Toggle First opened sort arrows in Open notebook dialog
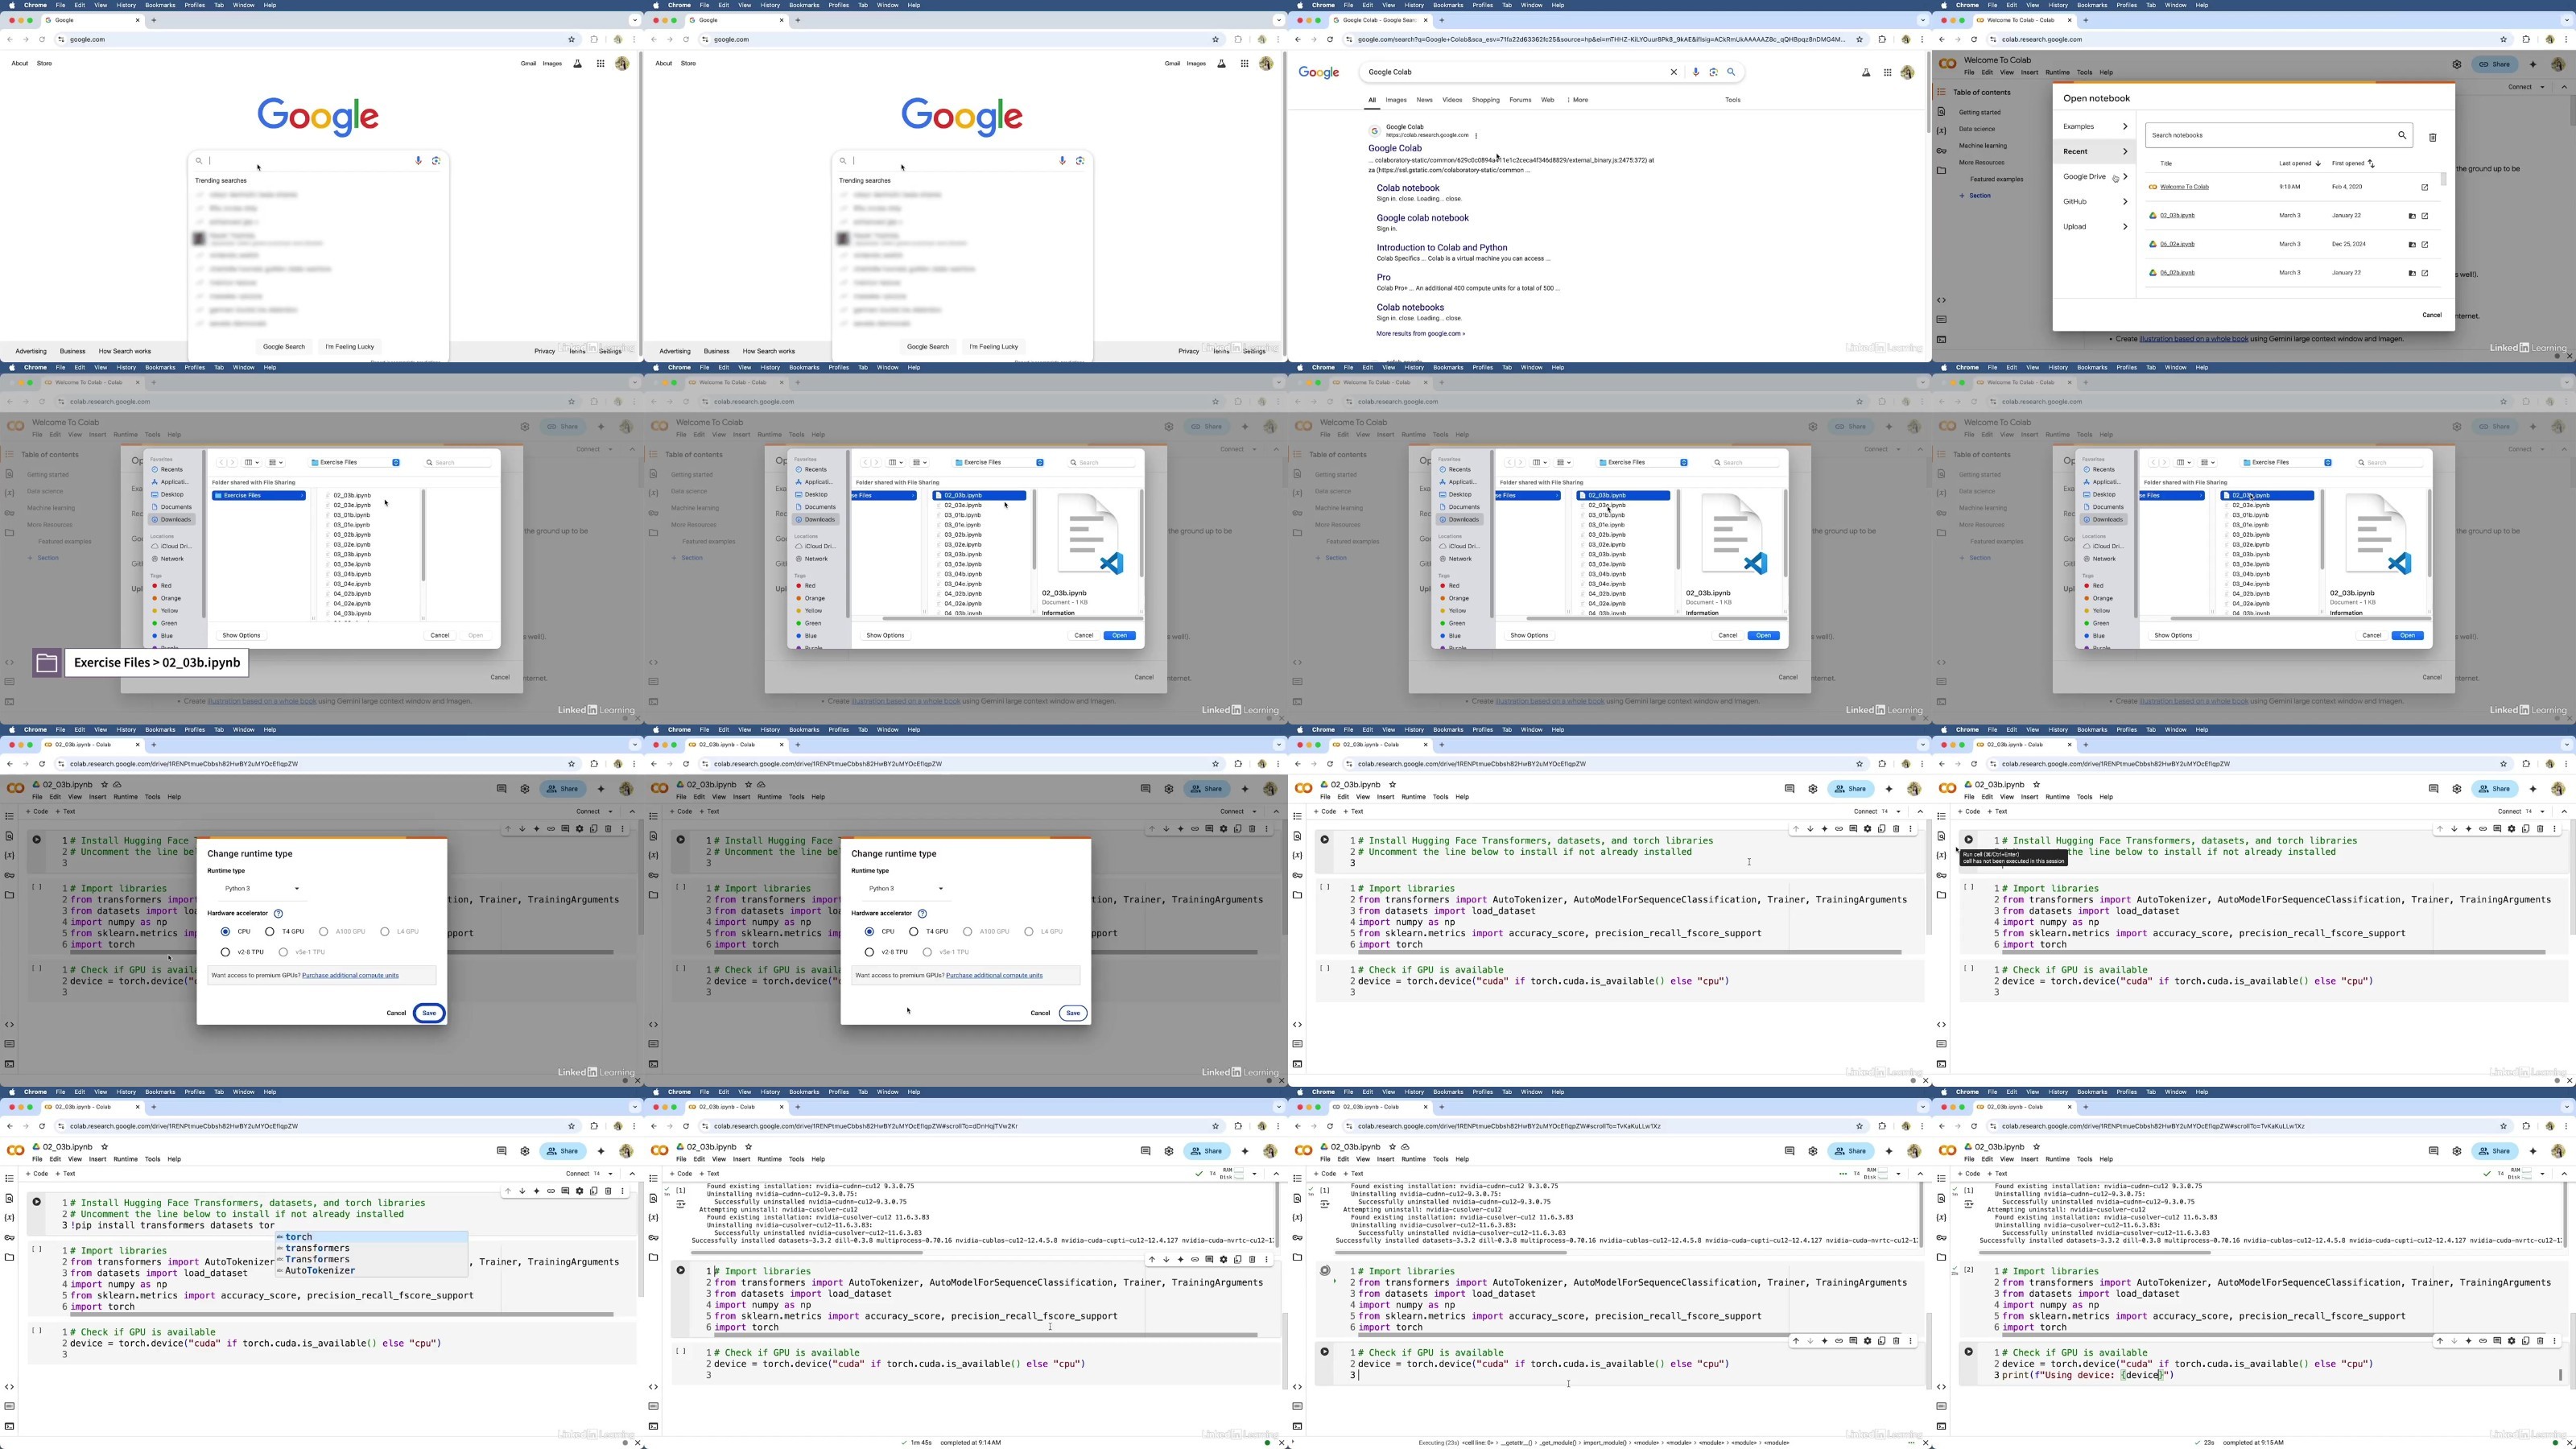The image size is (2576, 1449). (x=2371, y=163)
